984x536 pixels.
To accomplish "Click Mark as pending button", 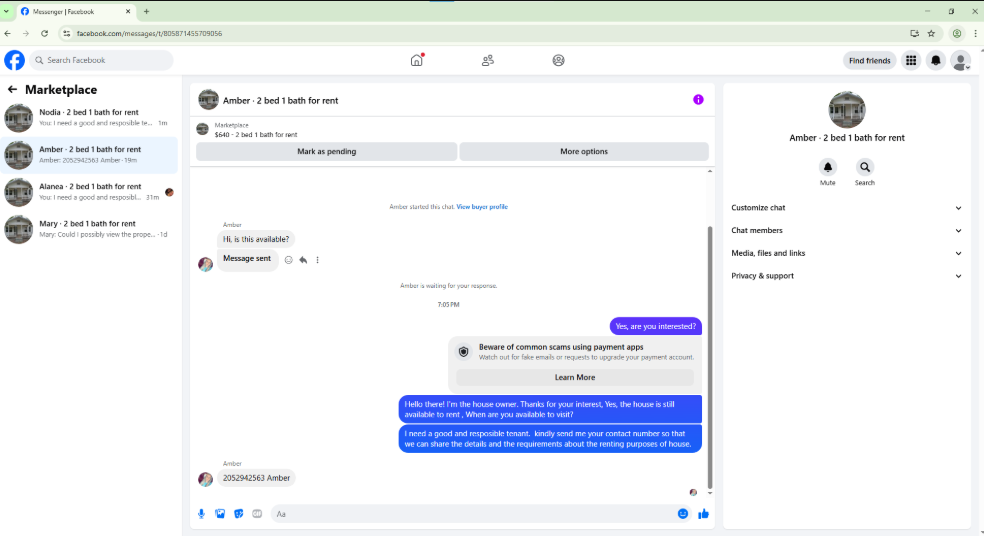I will pyautogui.click(x=326, y=151).
